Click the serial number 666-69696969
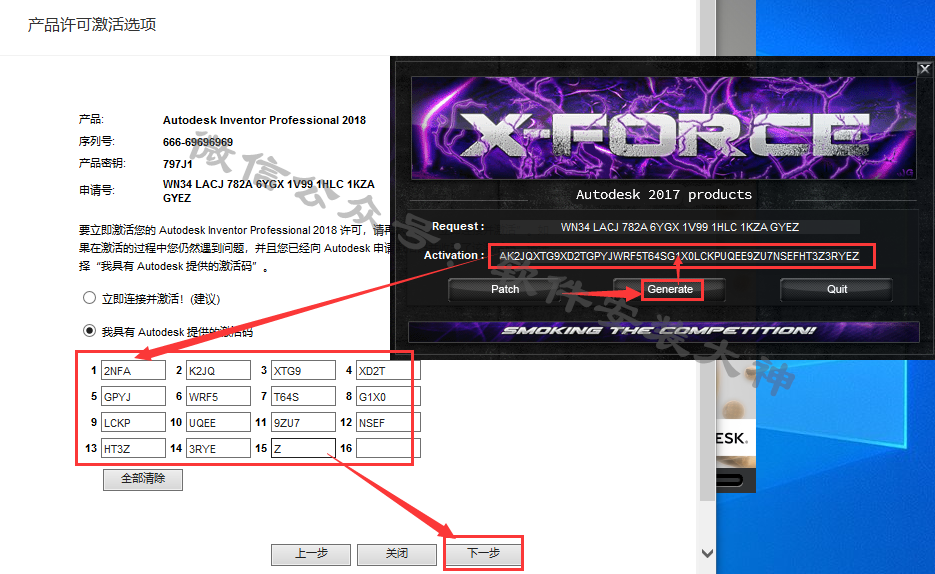The height and width of the screenshot is (574, 935). click(x=198, y=142)
